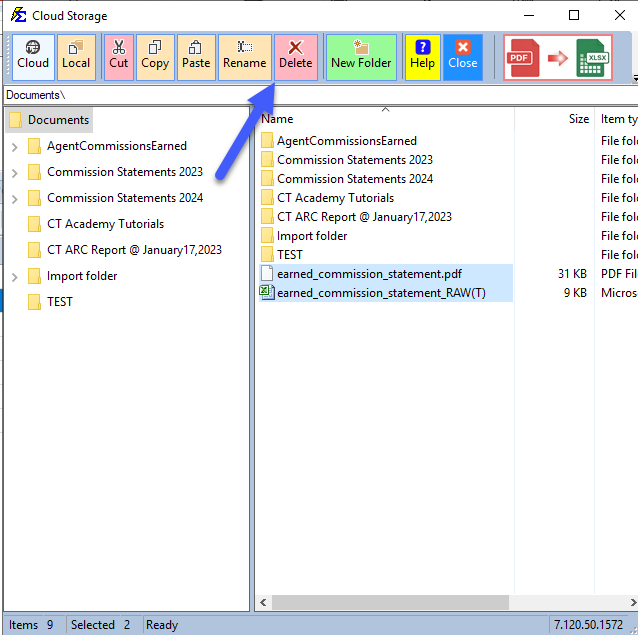
Task: Select earned_commission_statement_RAW(T) spreadsheet
Action: 381,293
